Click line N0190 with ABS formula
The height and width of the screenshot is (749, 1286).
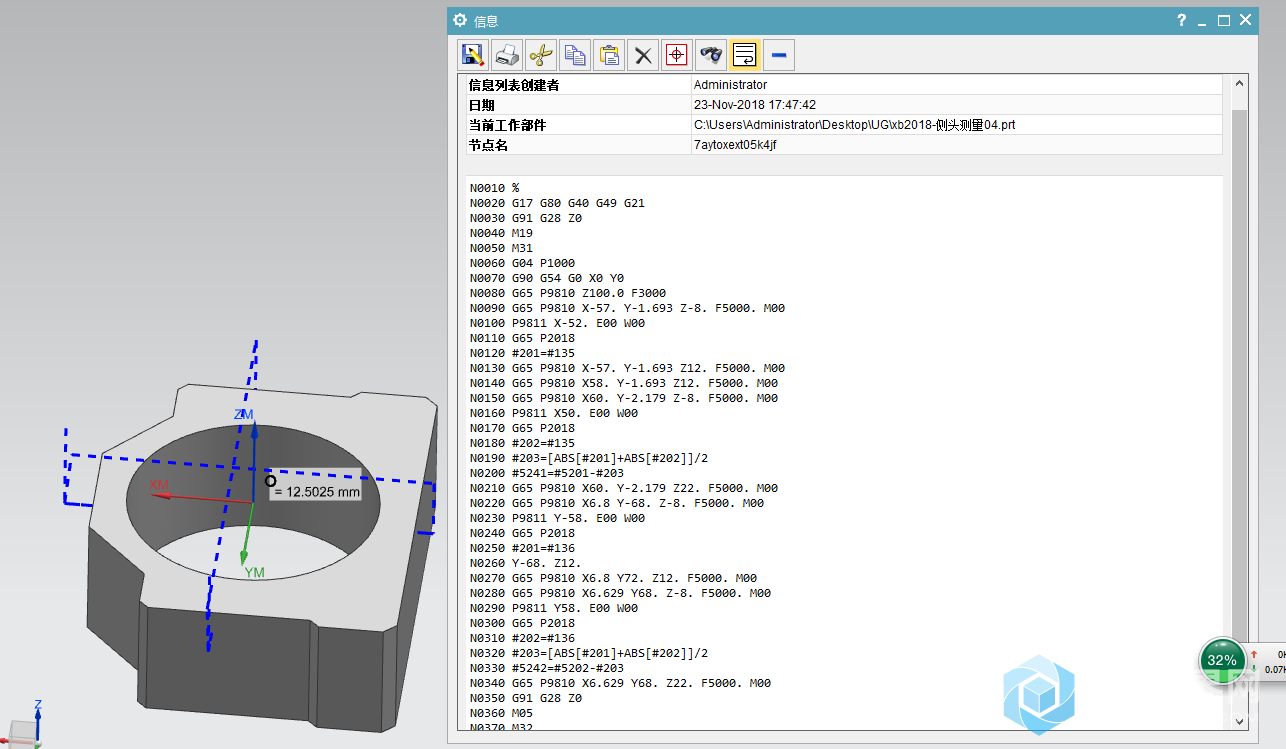click(x=589, y=458)
